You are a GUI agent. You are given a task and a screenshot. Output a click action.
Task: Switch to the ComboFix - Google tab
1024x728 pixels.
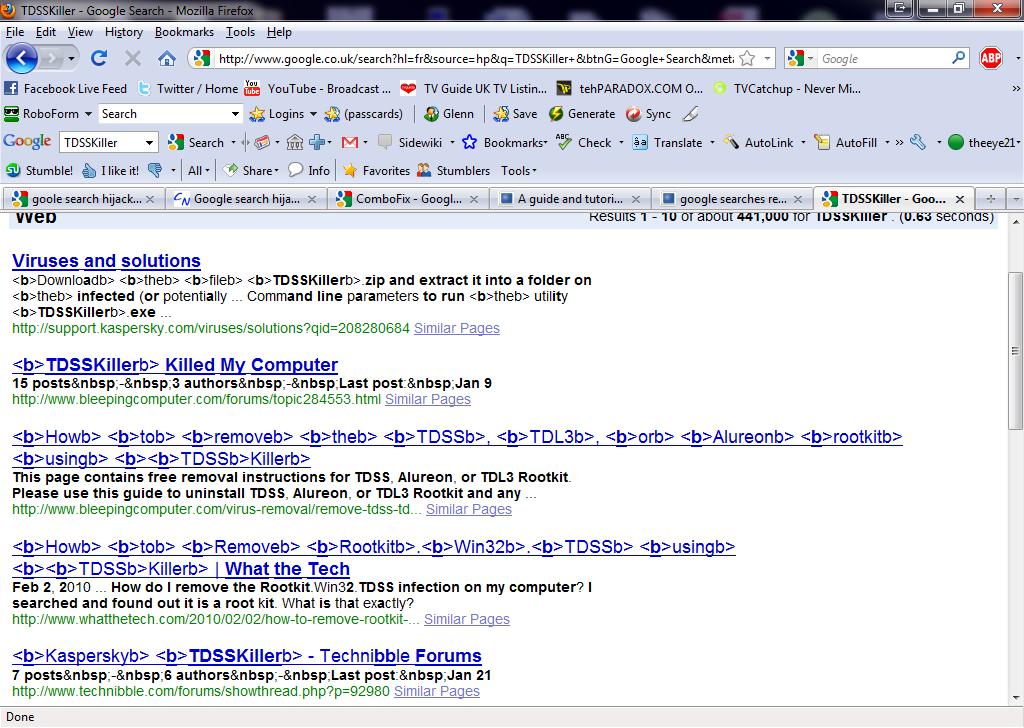[406, 198]
